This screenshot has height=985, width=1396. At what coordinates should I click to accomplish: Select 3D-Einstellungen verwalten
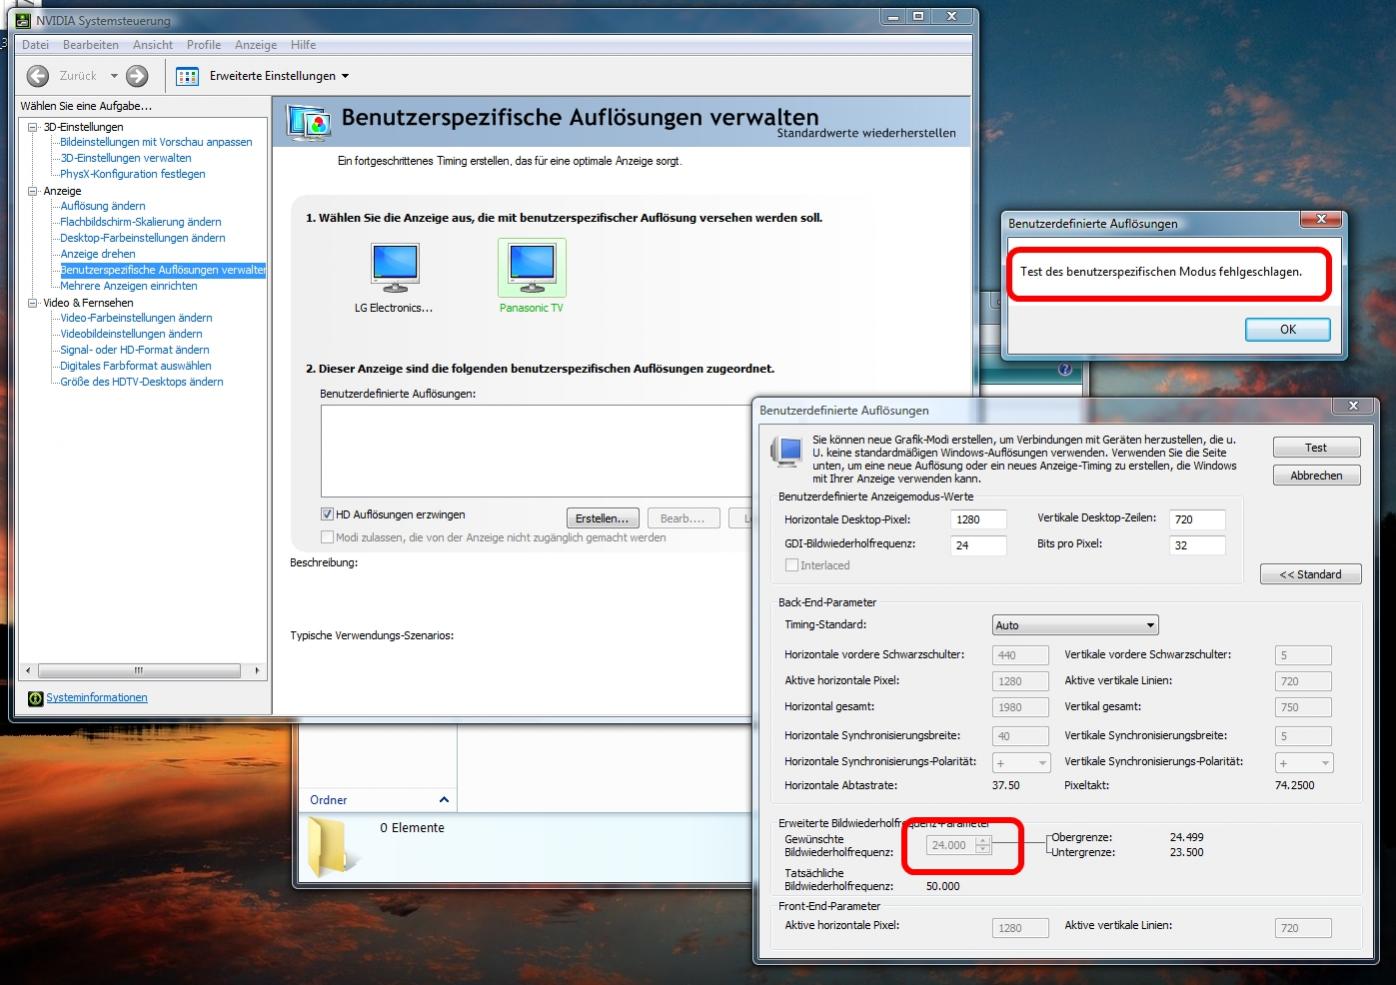coord(126,158)
